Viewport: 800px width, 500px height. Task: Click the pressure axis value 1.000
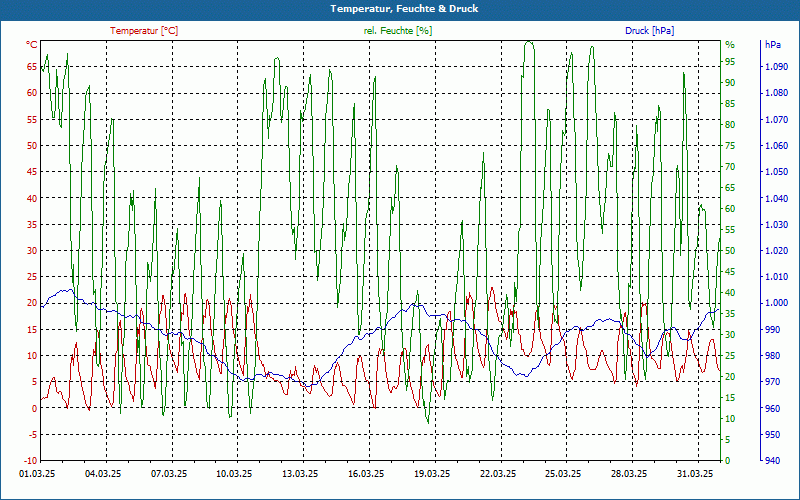pyautogui.click(x=776, y=303)
